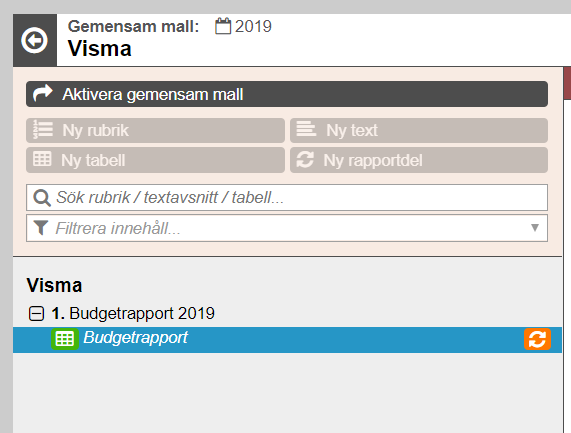Select the Budgetrapport 2019 heading item
Screen dimensions: 571x433
coord(133,314)
